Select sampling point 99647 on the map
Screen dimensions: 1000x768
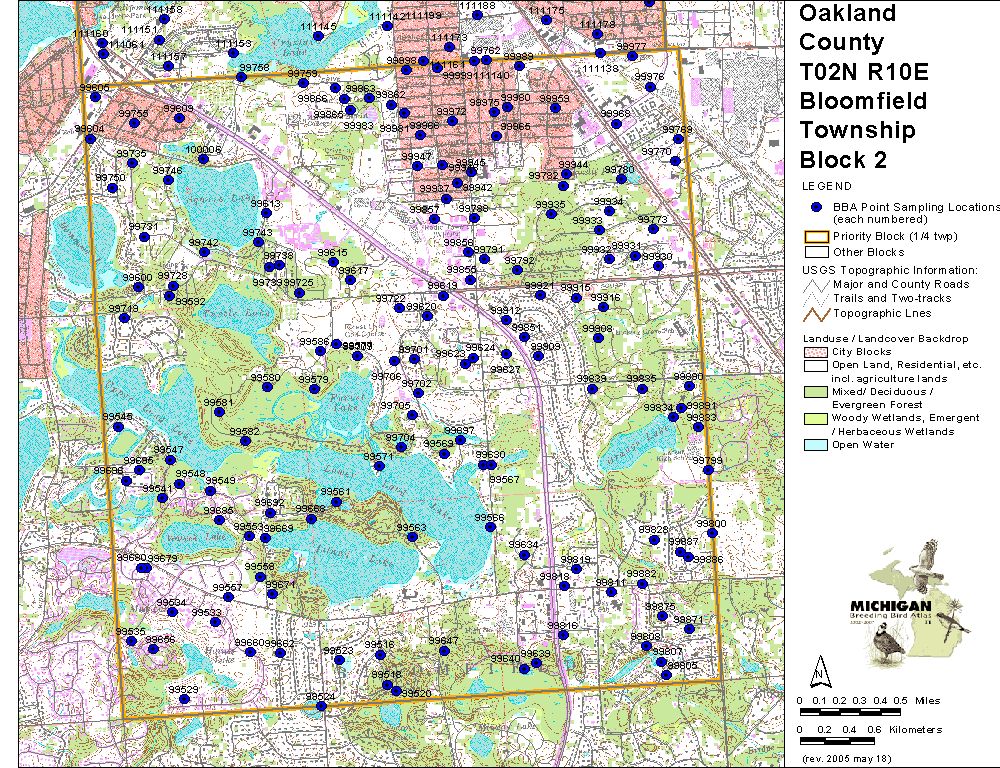pos(444,650)
